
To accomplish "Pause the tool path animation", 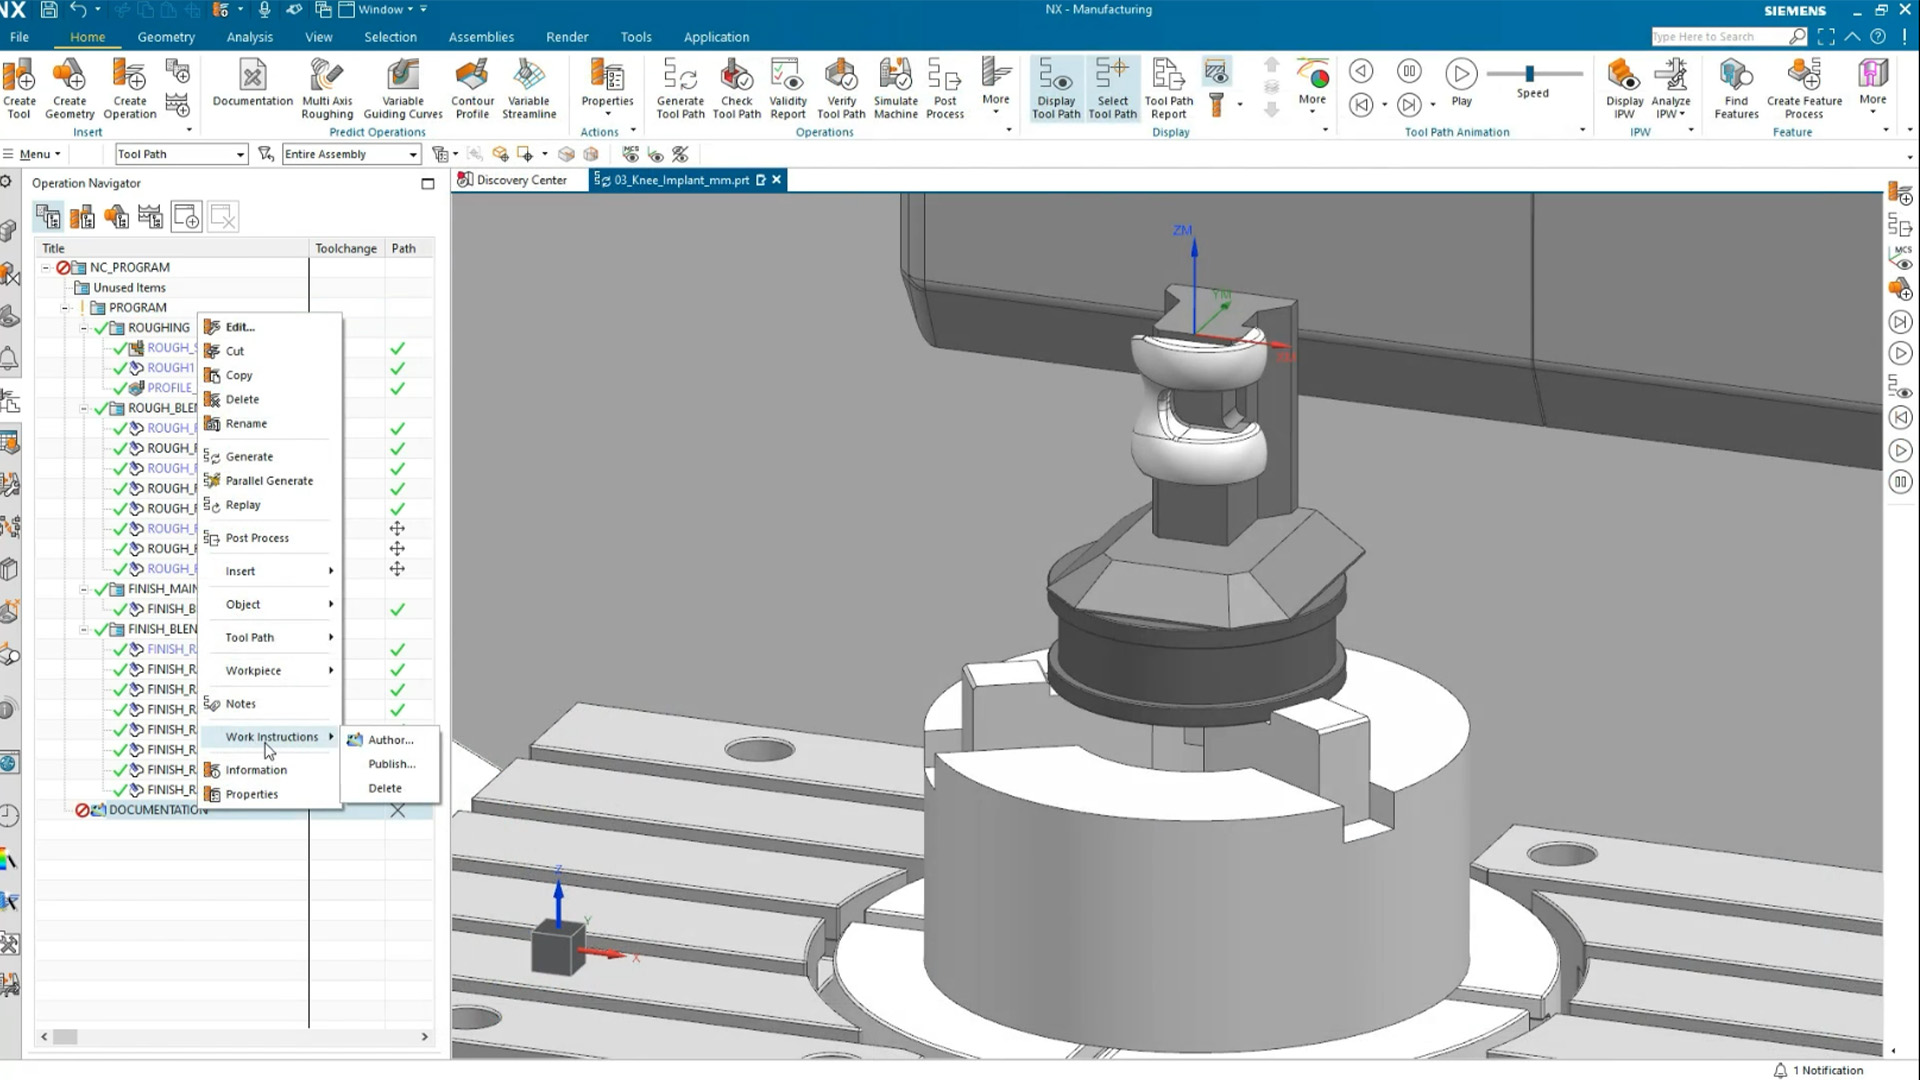I will [1410, 71].
